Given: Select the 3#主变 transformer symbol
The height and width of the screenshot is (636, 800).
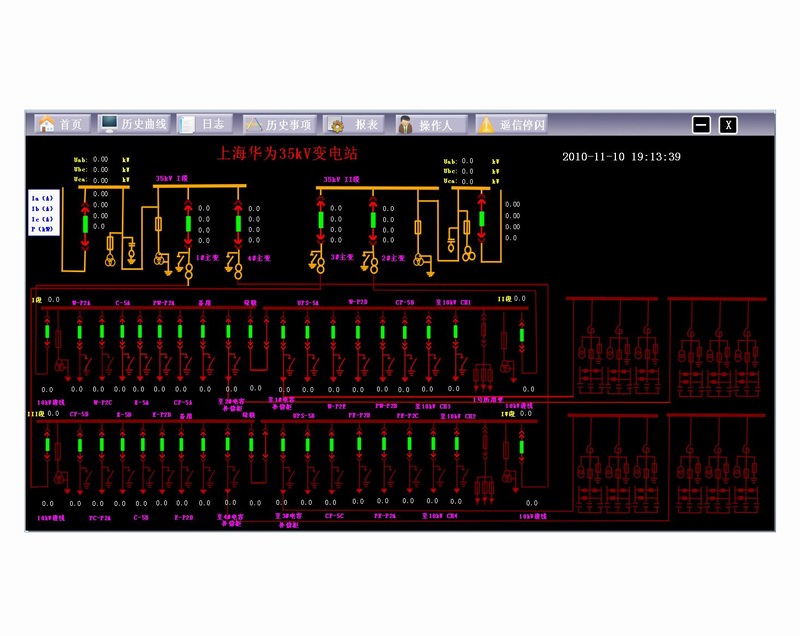Looking at the screenshot, I should (x=320, y=265).
